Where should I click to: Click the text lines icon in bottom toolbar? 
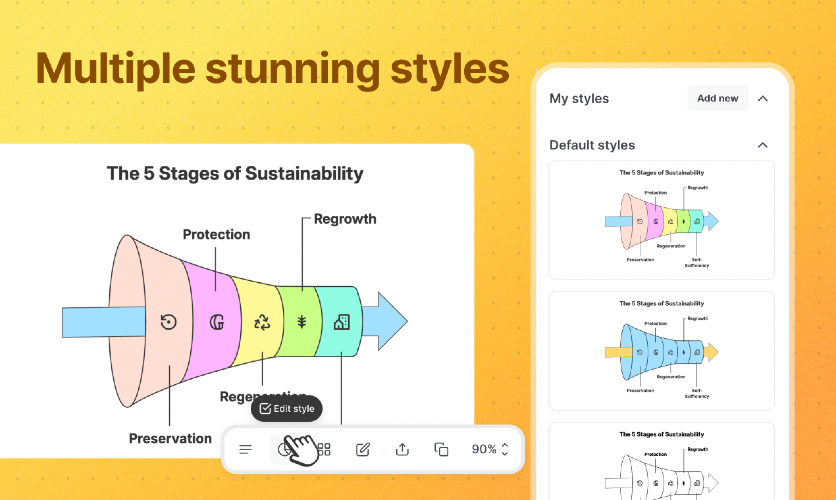click(245, 449)
